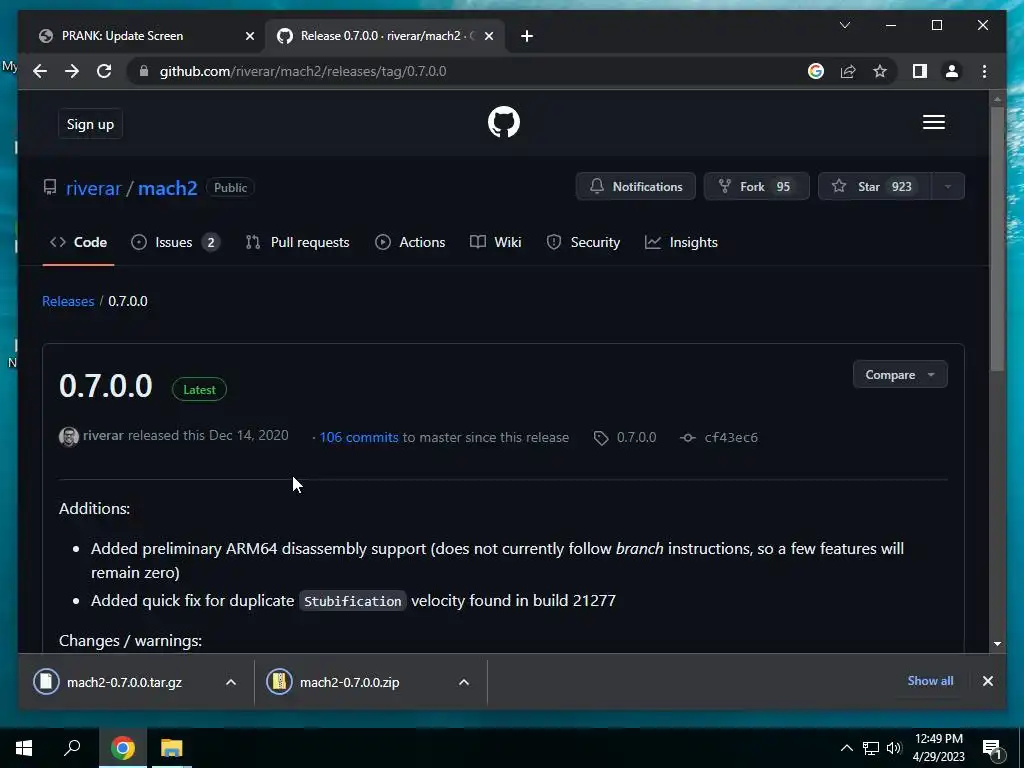
Task: Open the Code tab
Action: click(78, 242)
